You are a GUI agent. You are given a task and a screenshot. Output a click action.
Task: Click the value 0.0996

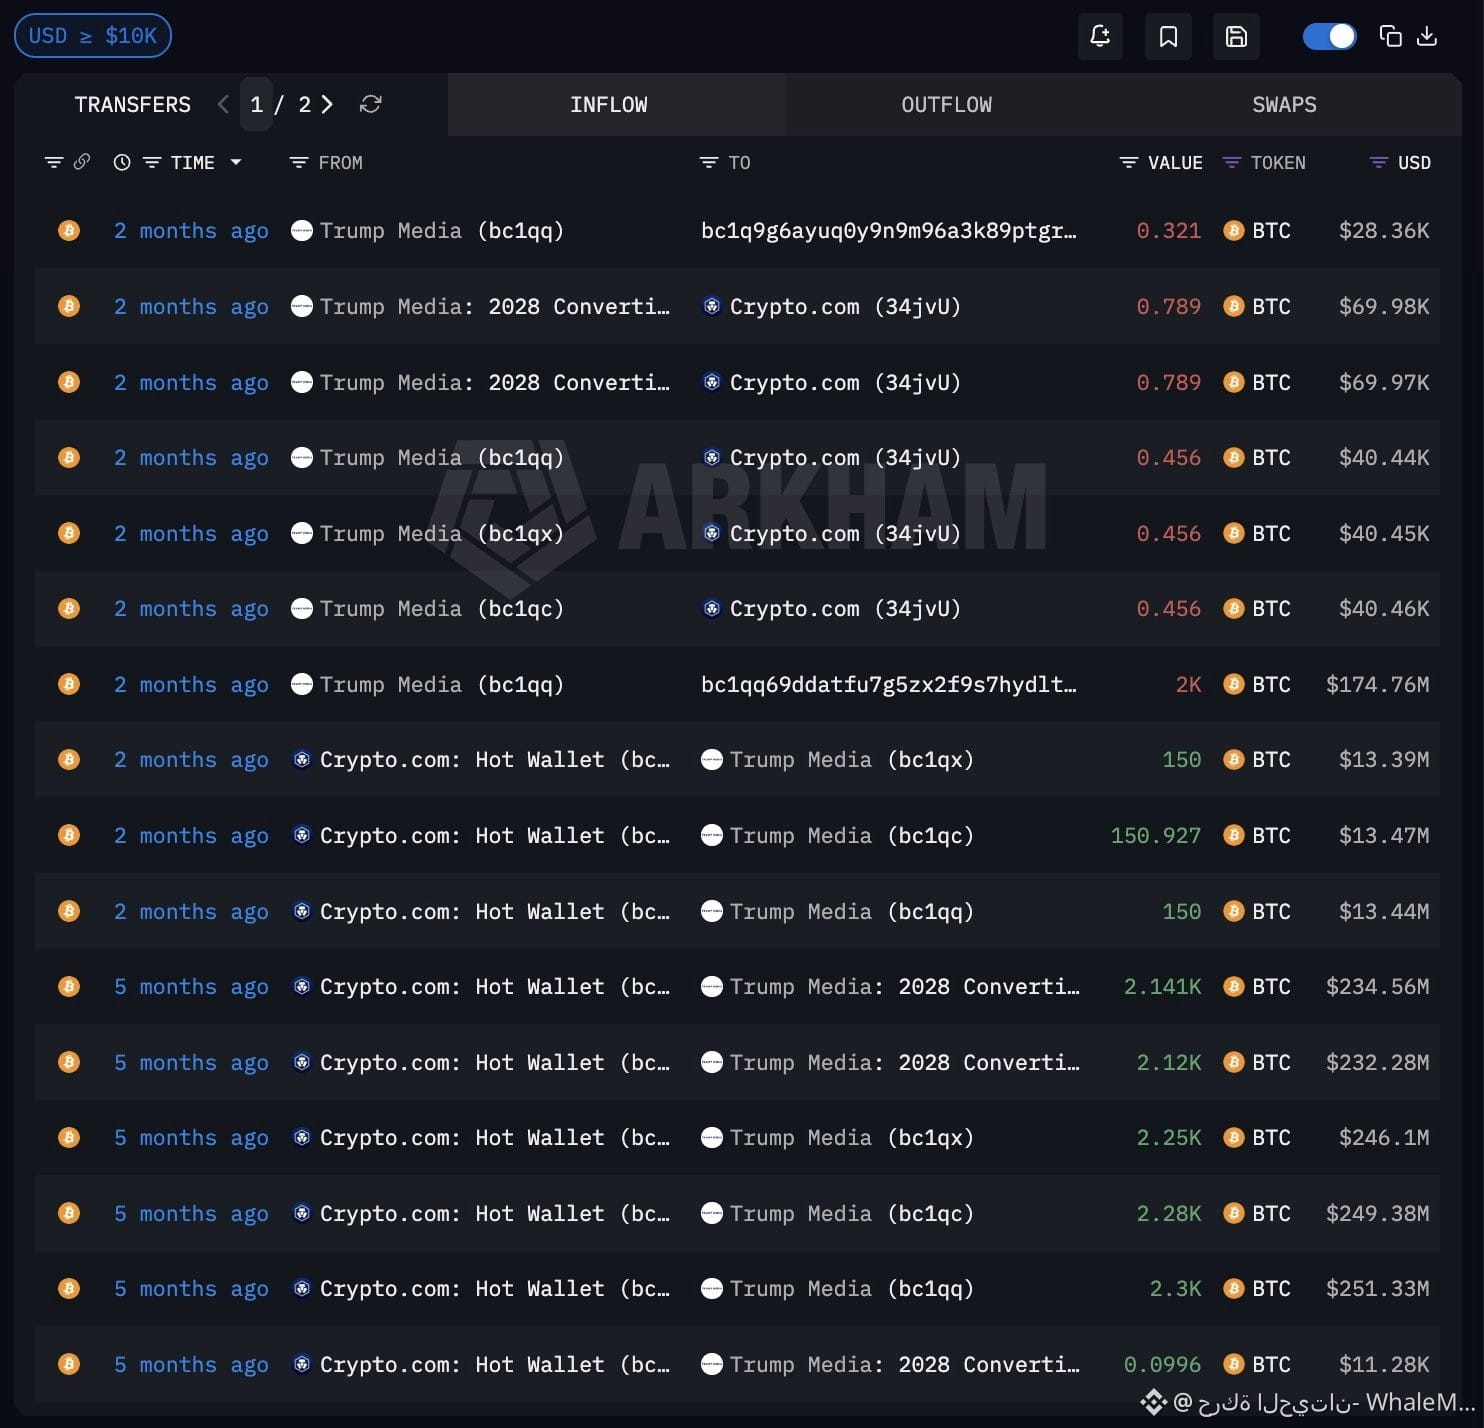click(1162, 1364)
